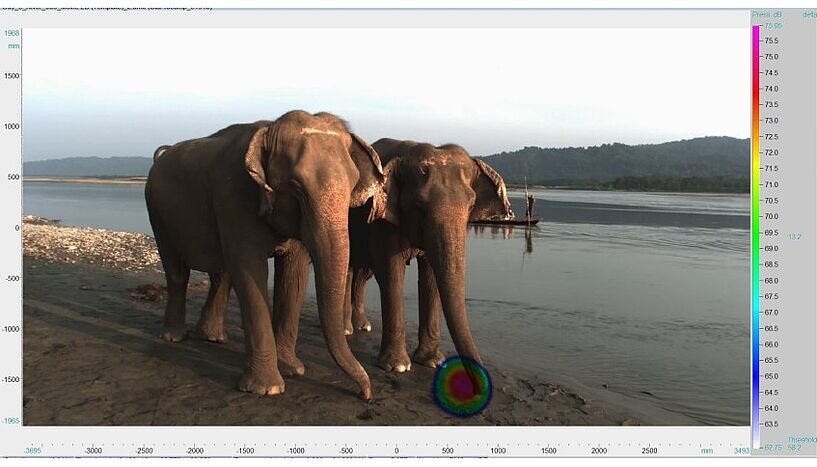Click the maximum value 75.99 on scale
Viewport: 817px width, 467px height.
773,26
